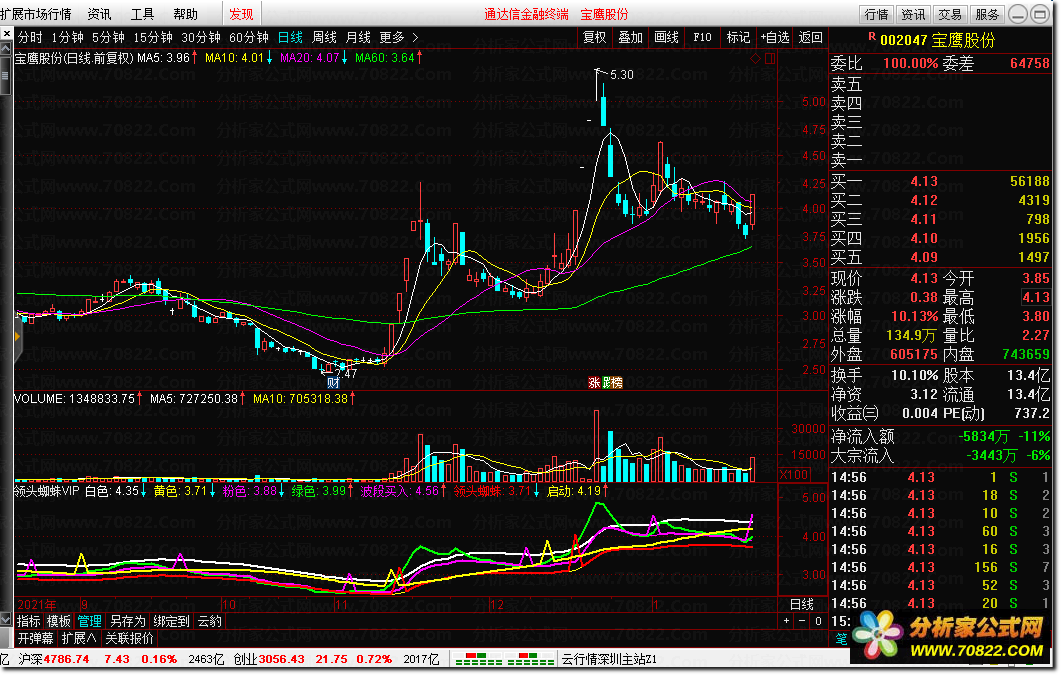Add stock to watchlist via +自选
Viewport: 1062px width, 675px height.
click(x=775, y=38)
